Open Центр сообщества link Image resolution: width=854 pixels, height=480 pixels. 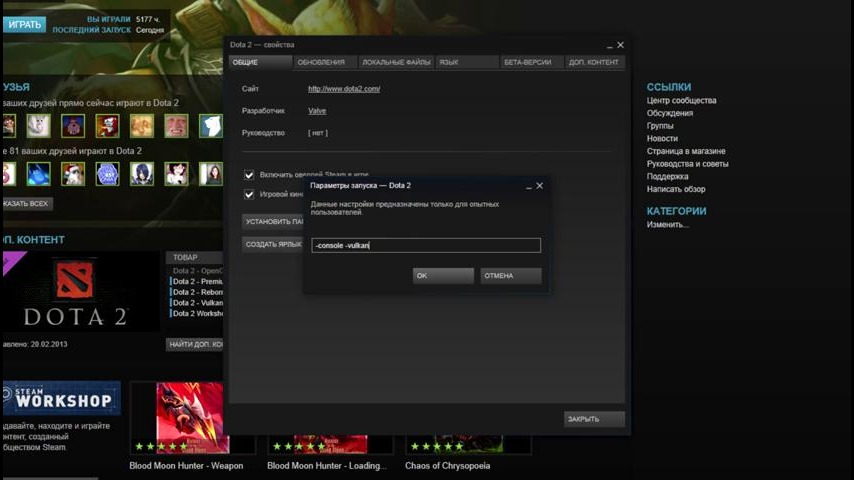681,101
